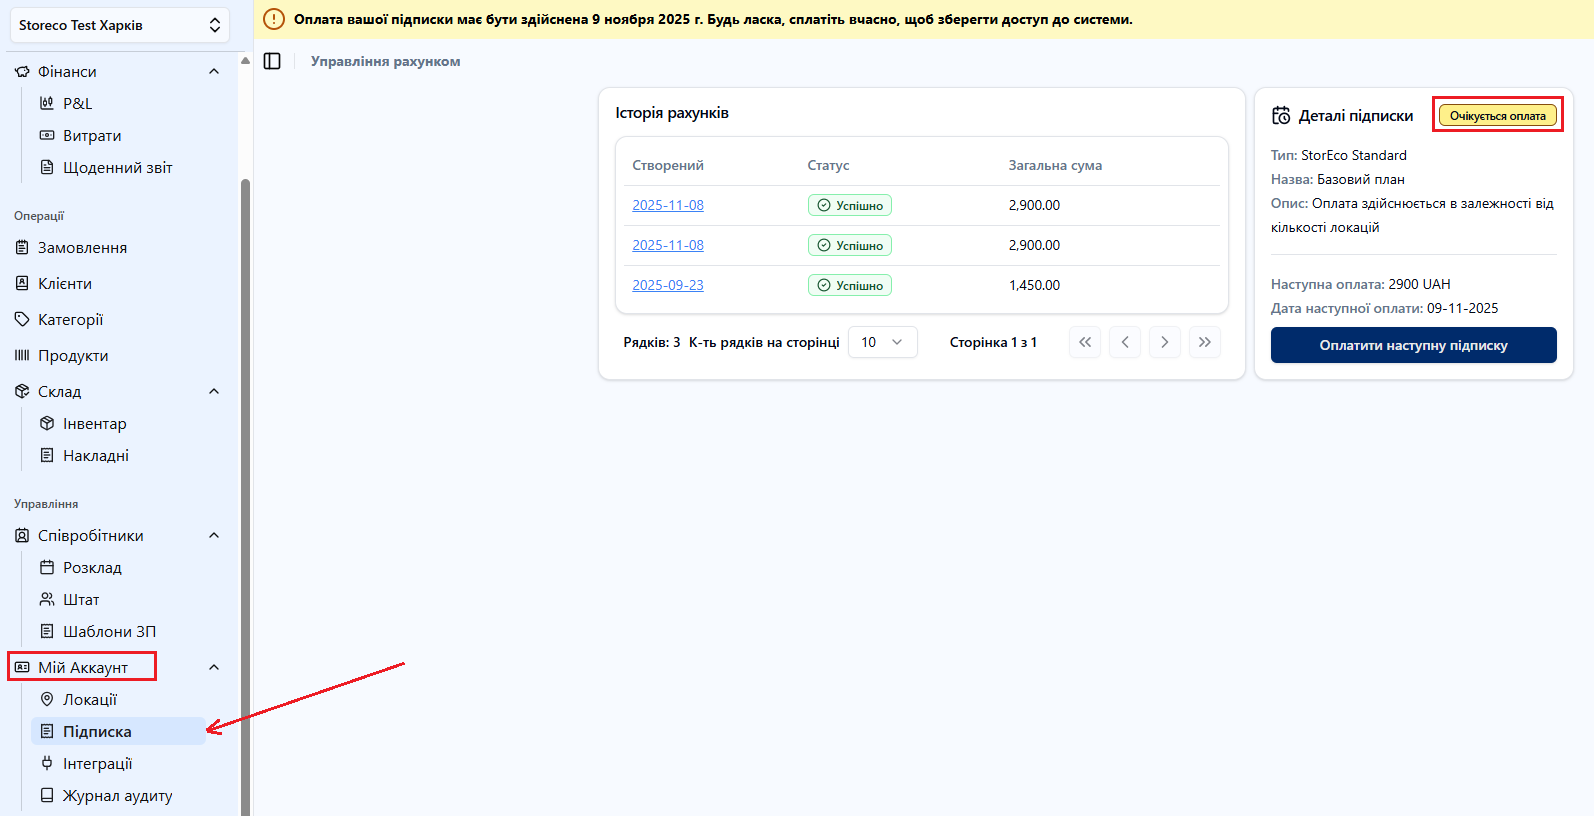Click Оплатити наступну підписку button
1594x816 pixels.
[1413, 345]
